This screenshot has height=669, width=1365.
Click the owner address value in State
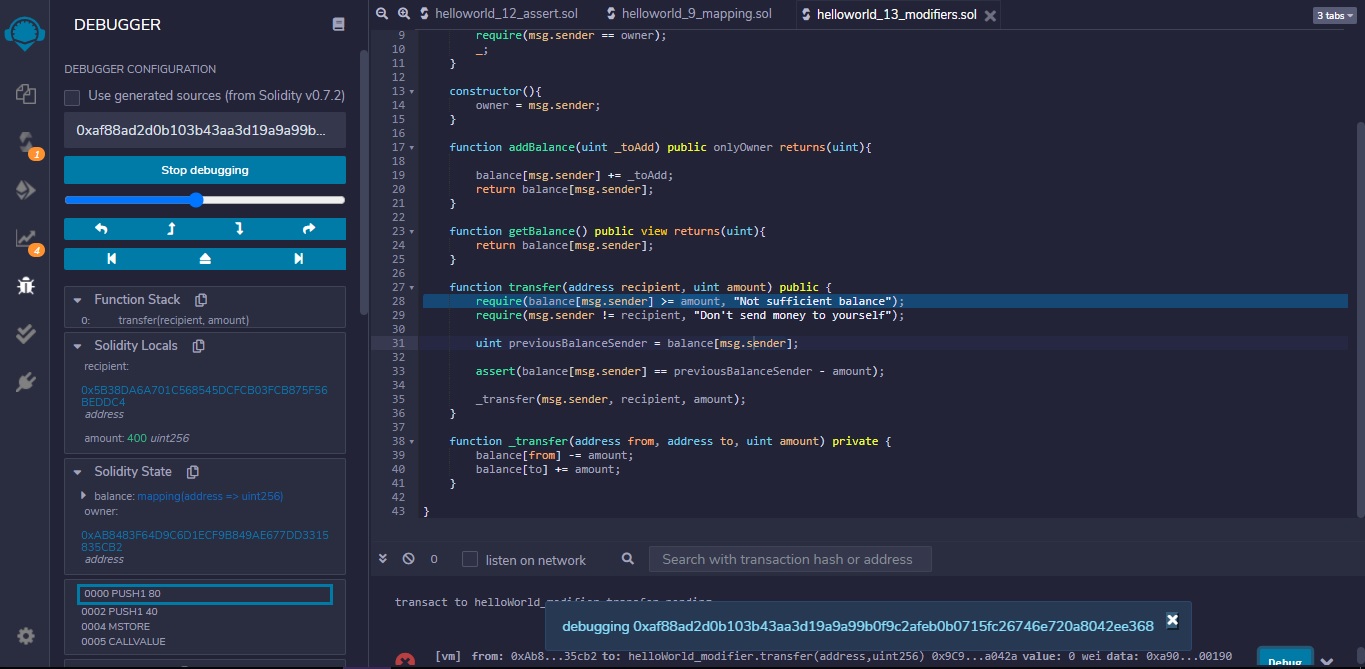(204, 541)
